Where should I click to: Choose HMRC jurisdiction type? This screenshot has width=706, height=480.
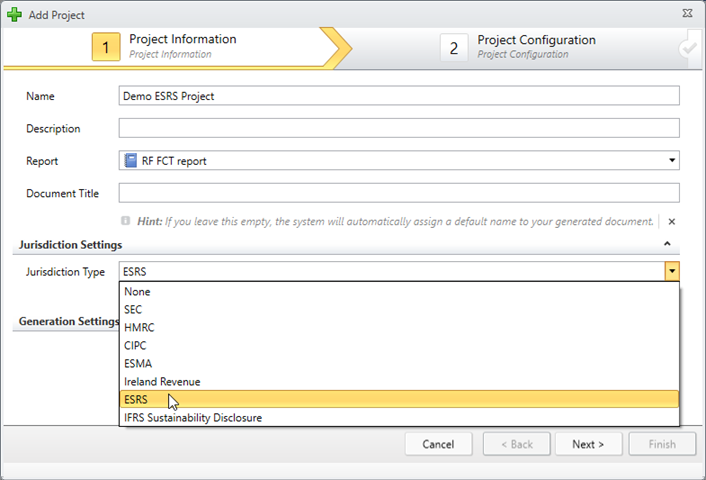399,328
